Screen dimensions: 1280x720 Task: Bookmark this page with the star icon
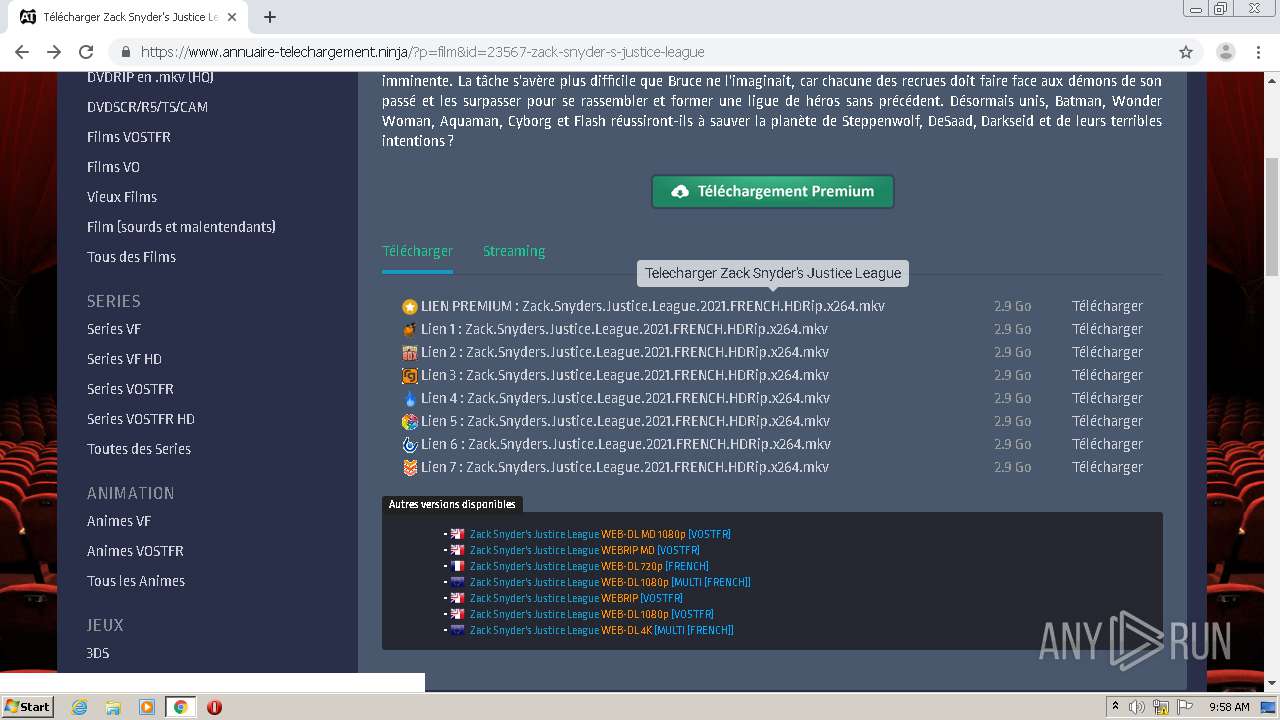click(x=1186, y=52)
